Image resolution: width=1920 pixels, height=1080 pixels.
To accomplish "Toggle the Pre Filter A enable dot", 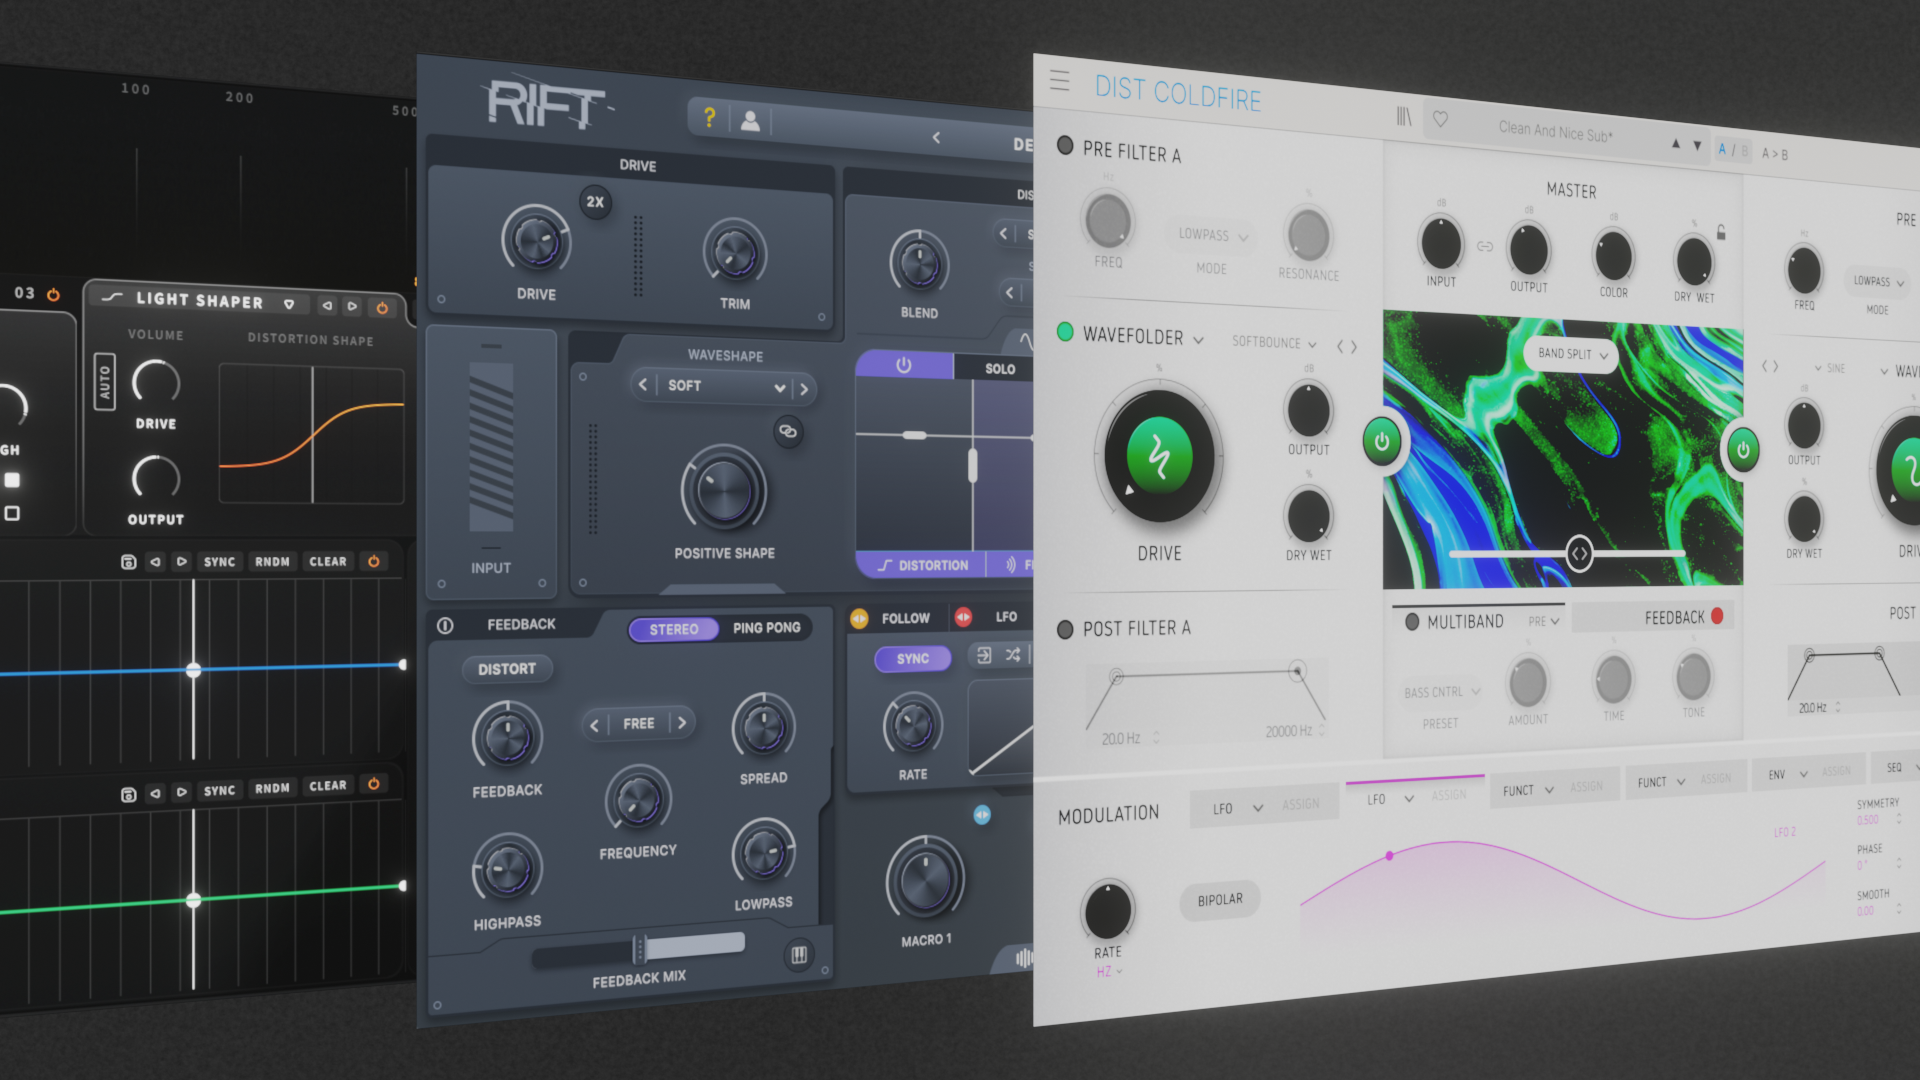I will tap(1065, 145).
